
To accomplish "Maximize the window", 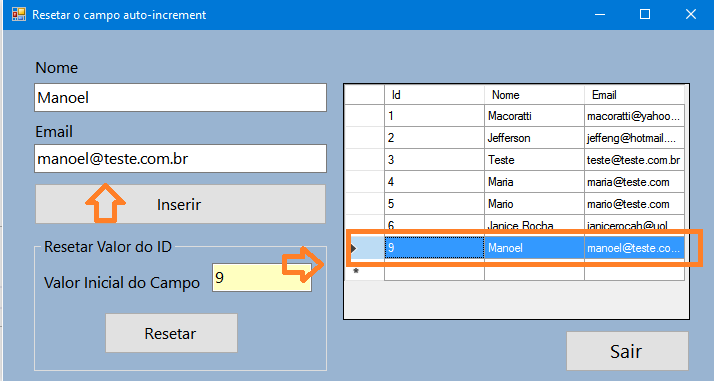I will [645, 15].
